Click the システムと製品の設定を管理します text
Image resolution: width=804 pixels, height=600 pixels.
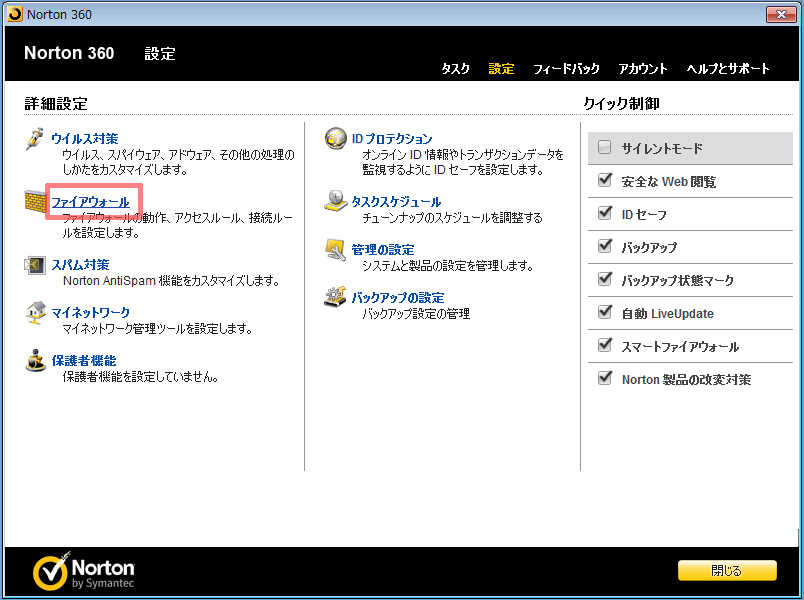click(448, 266)
